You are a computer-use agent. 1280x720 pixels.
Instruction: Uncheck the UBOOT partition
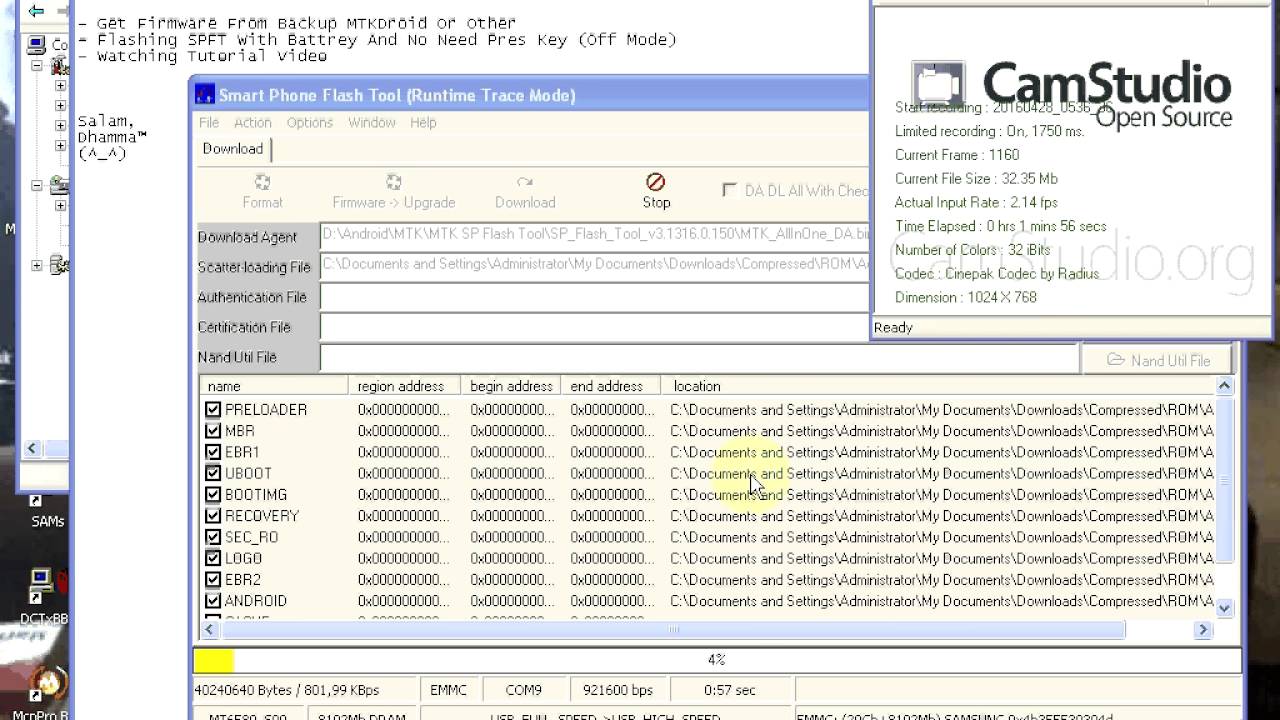[x=213, y=473]
